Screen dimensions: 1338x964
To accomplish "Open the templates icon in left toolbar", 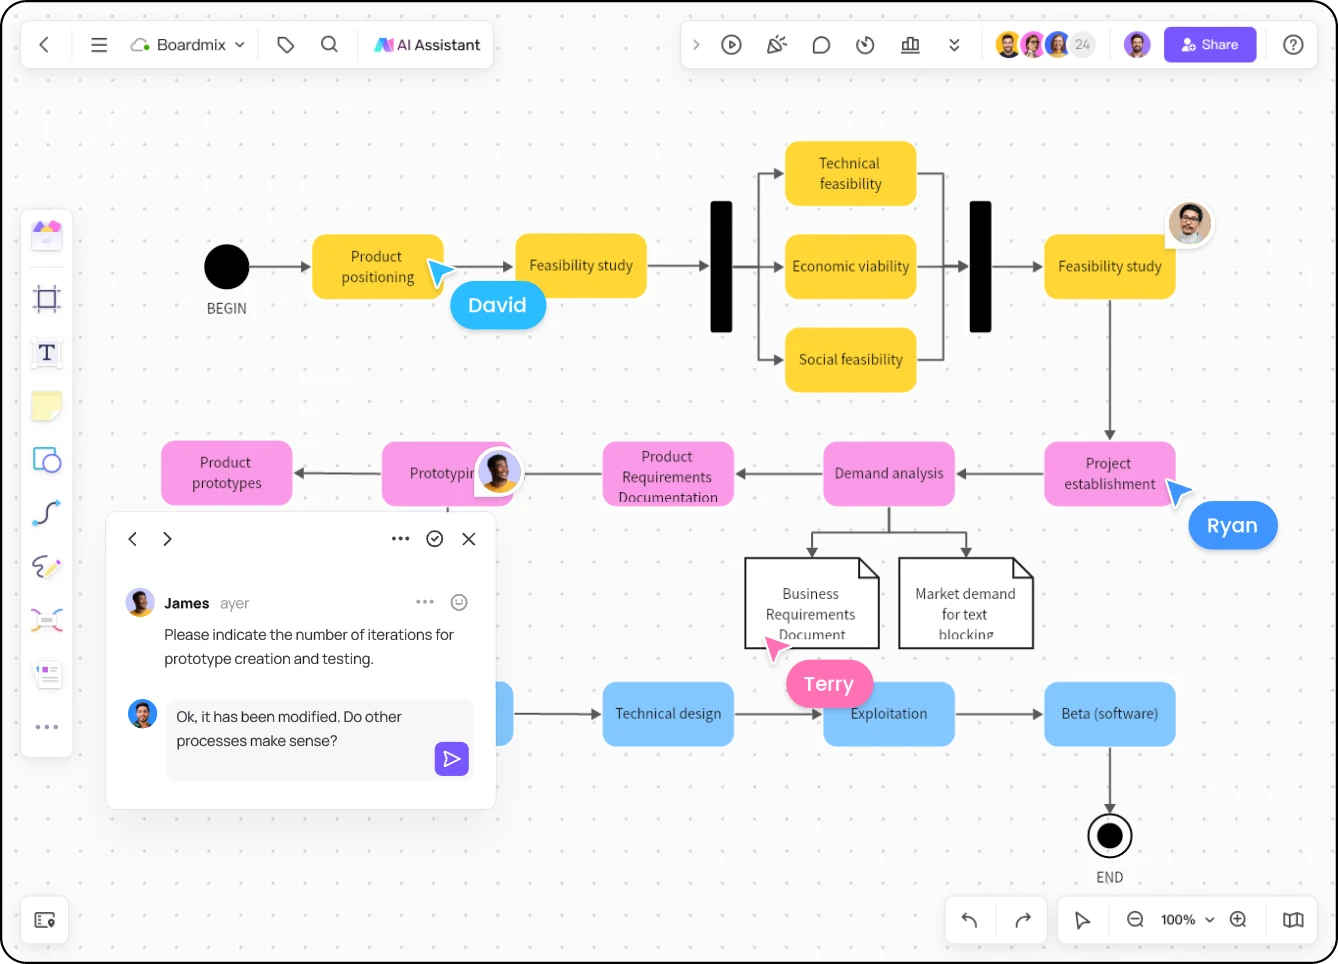I will [x=47, y=235].
